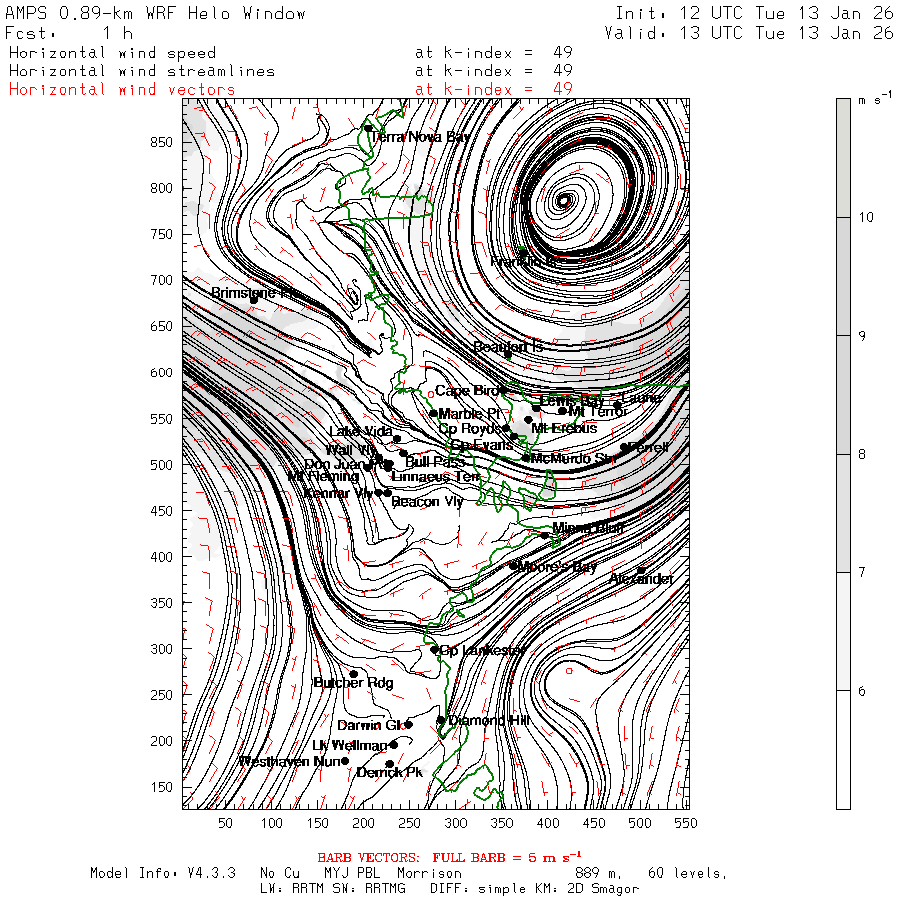Click the center of the cyclonic spiral
Screen dimensions: 900x900
[x=565, y=200]
